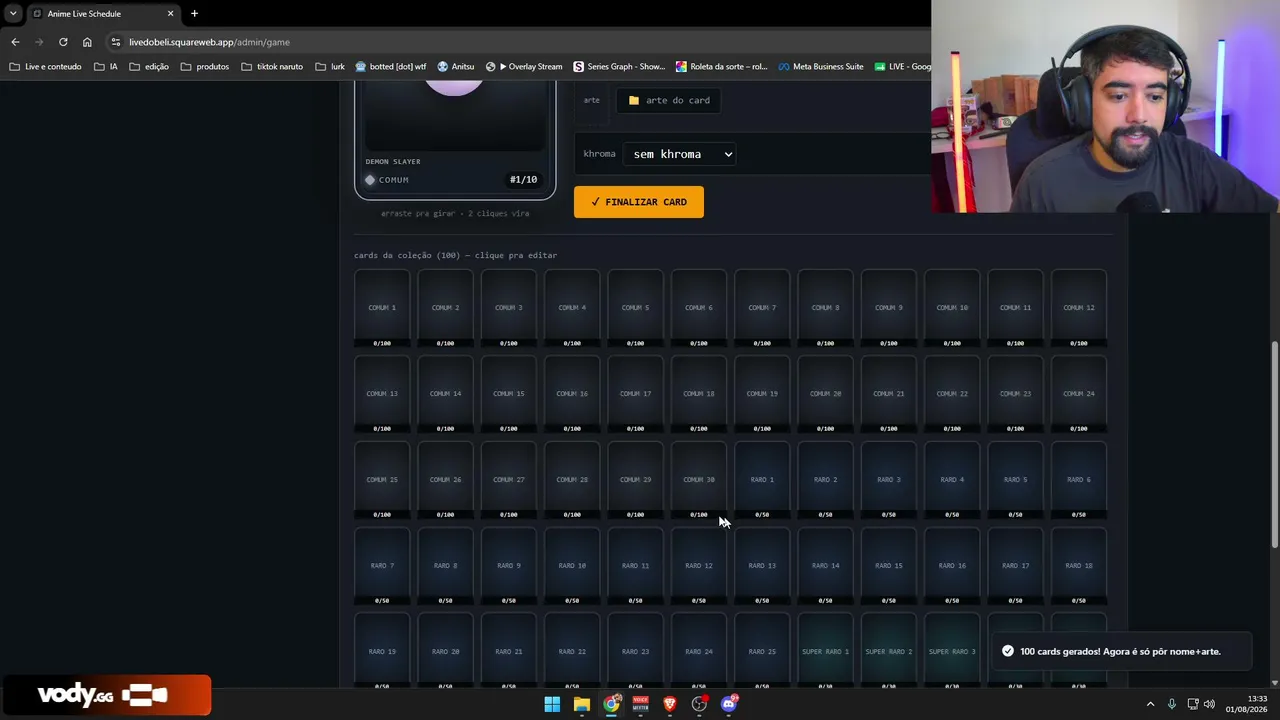Viewport: 1280px width, 720px height.
Task: Open Discord from the taskbar
Action: pos(729,704)
